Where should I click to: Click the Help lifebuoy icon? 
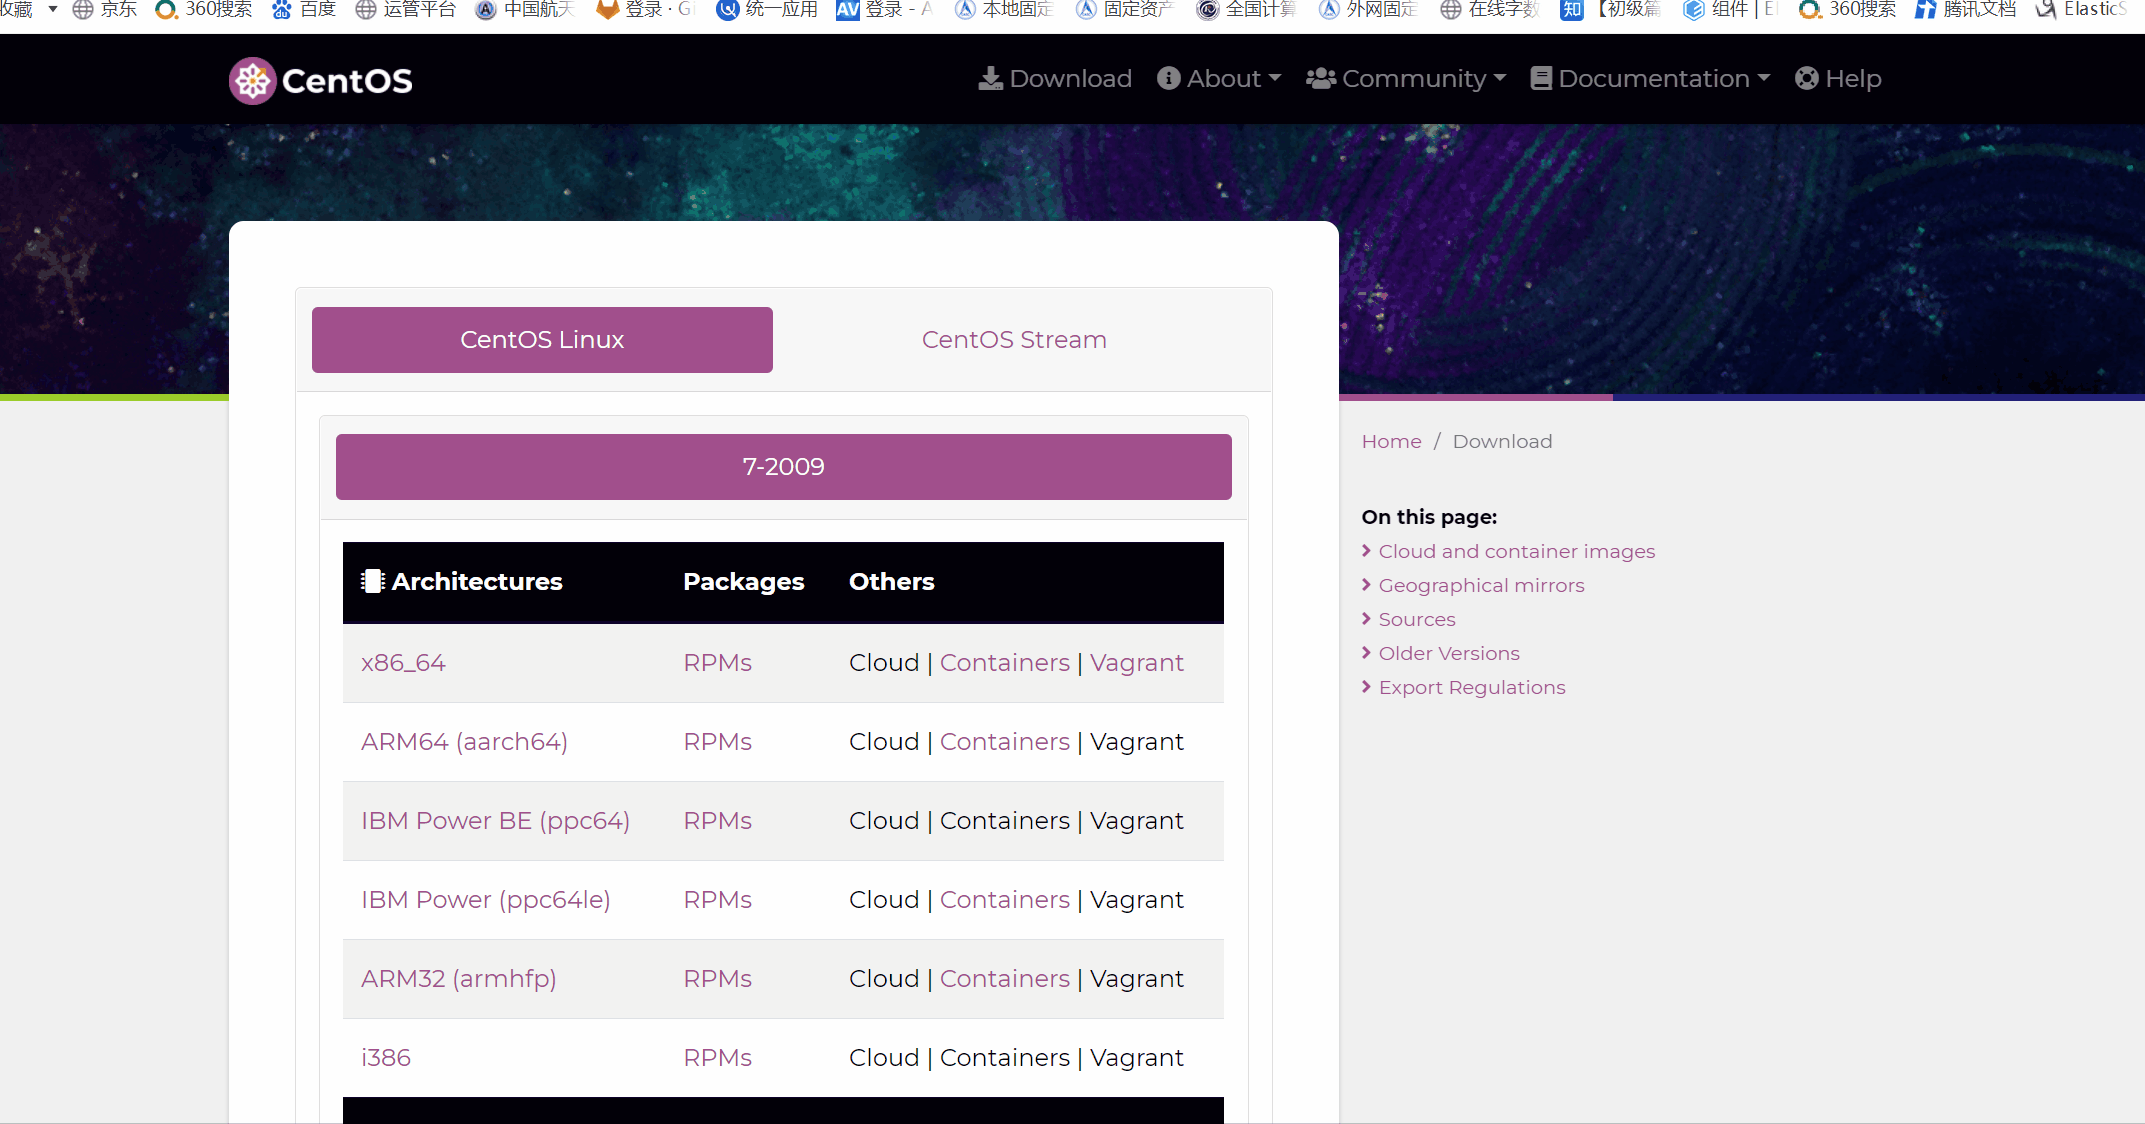pos(1806,78)
